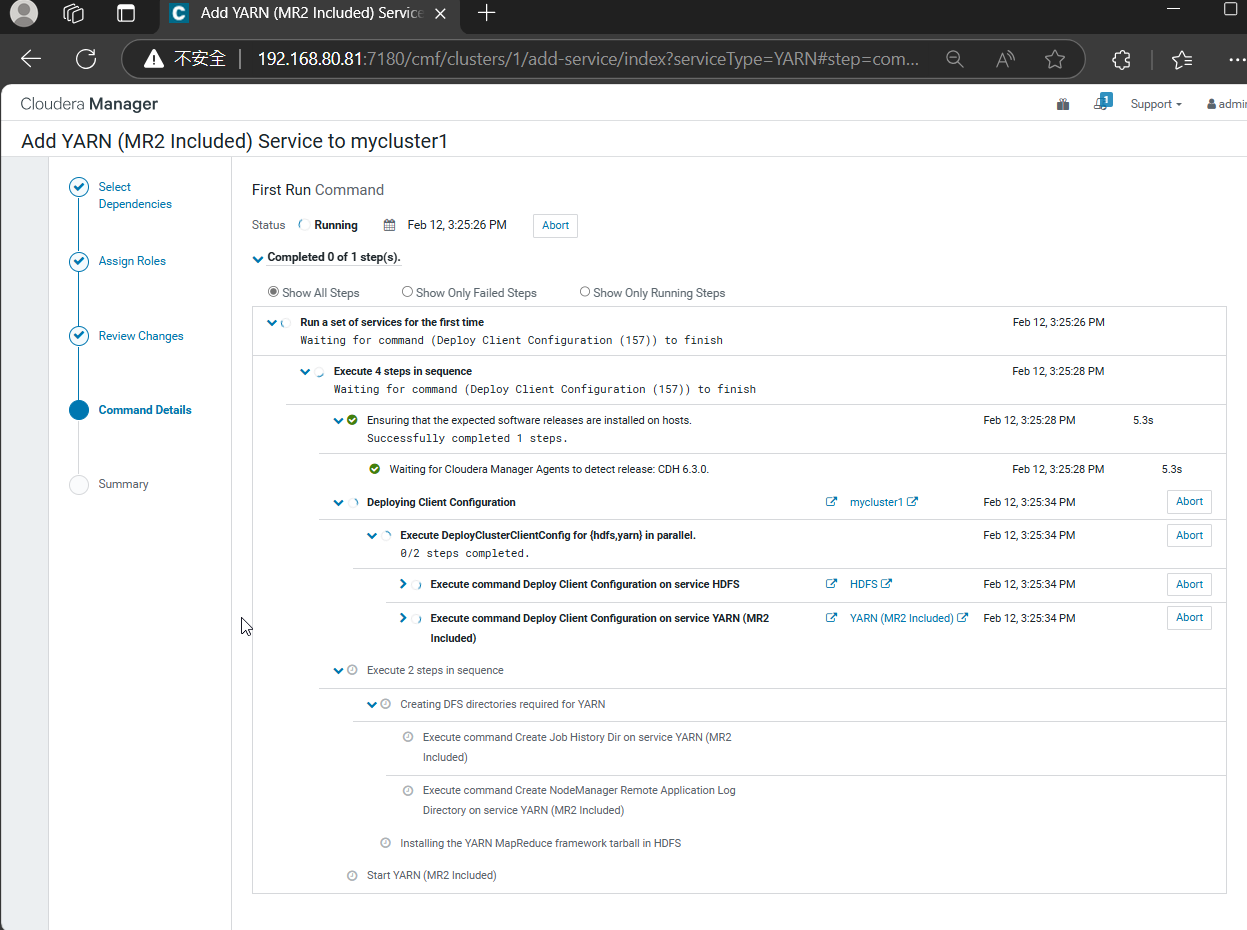The image size is (1247, 930).
Task: Click 'Successfully completed 1 steps.' text
Action: (x=467, y=438)
